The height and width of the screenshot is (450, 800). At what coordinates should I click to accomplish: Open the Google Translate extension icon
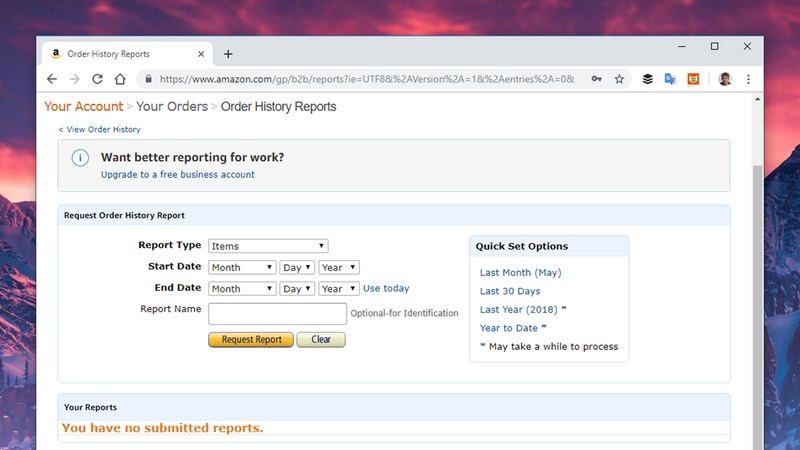(x=670, y=79)
